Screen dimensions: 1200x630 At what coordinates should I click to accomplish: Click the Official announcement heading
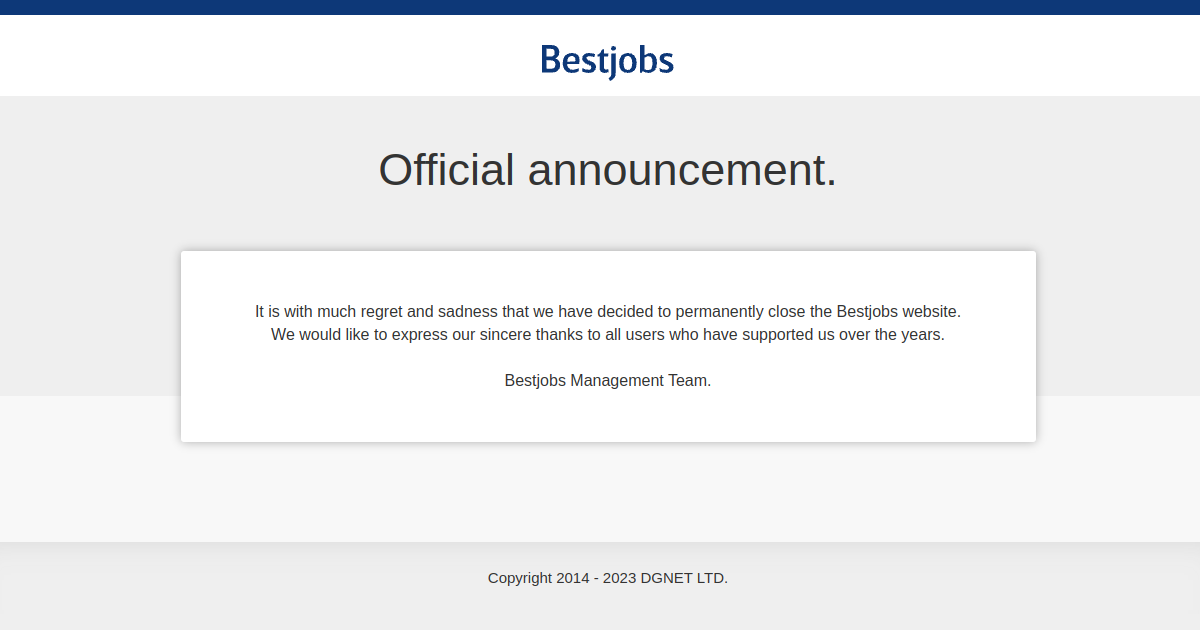pyautogui.click(x=607, y=170)
